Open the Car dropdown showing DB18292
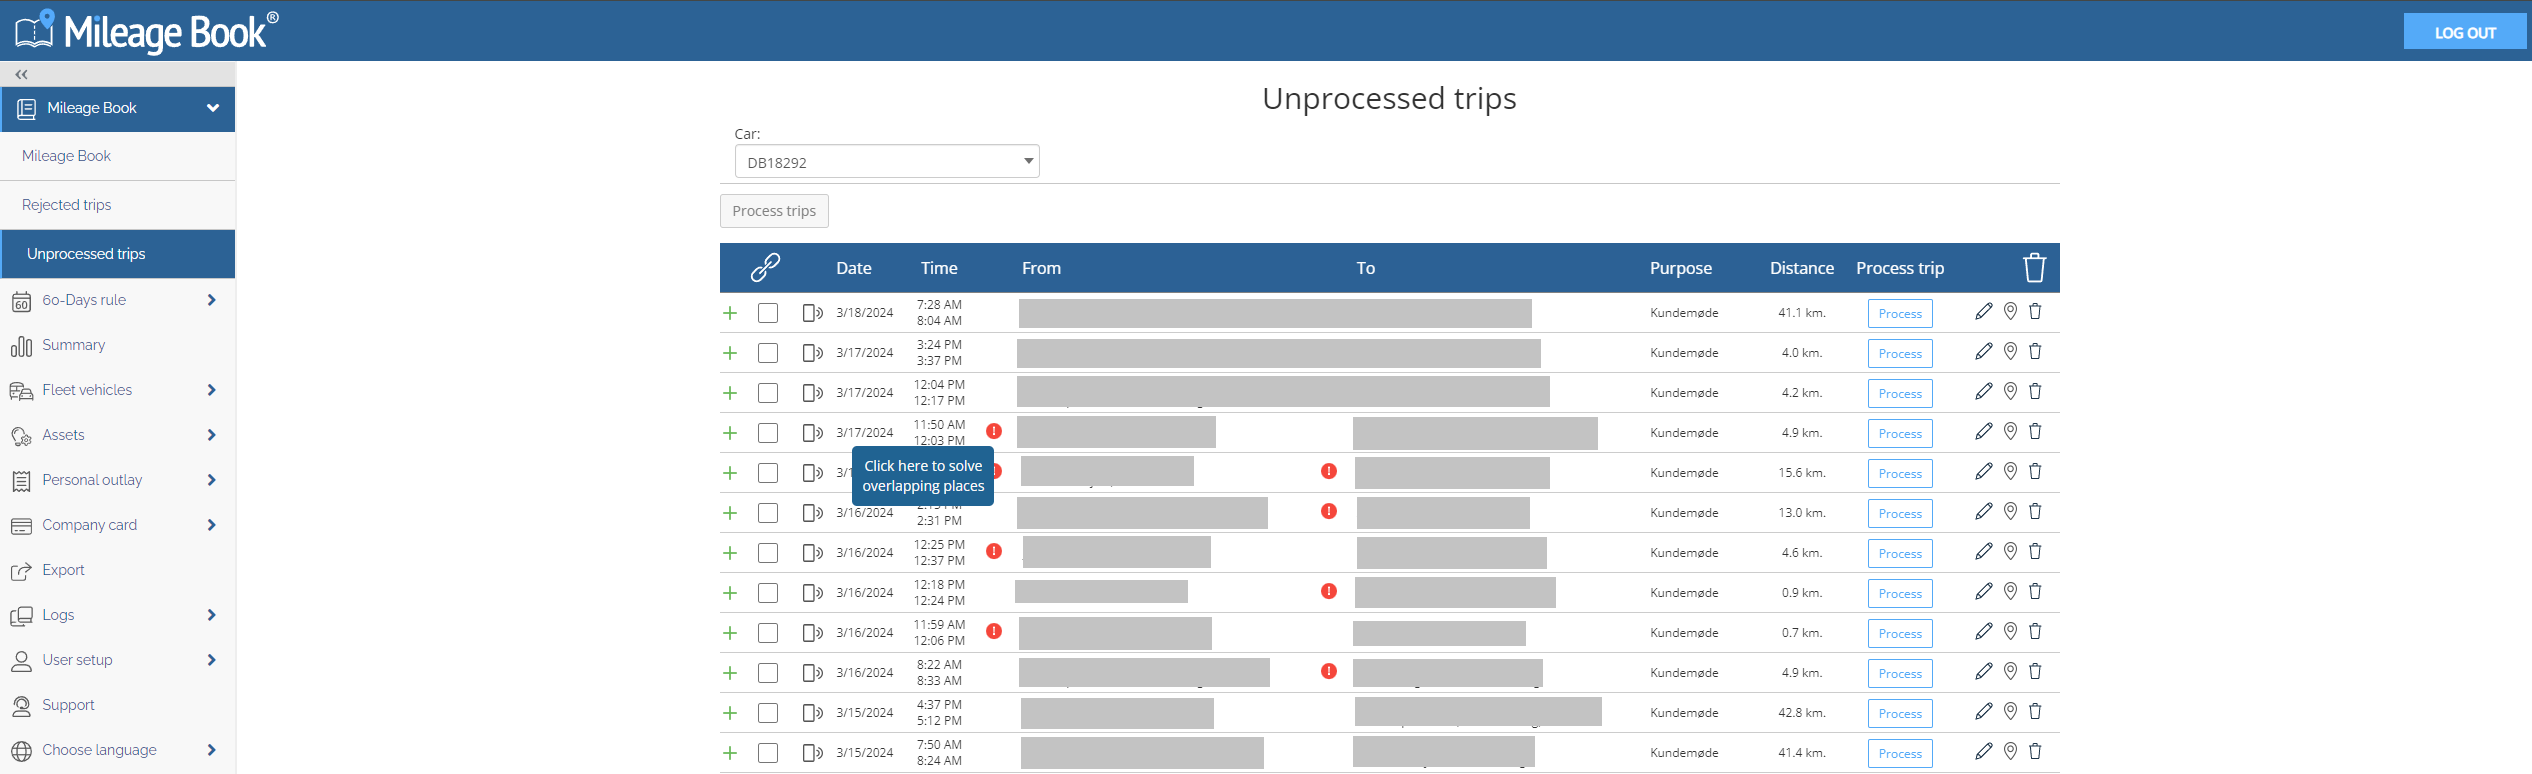 887,162
